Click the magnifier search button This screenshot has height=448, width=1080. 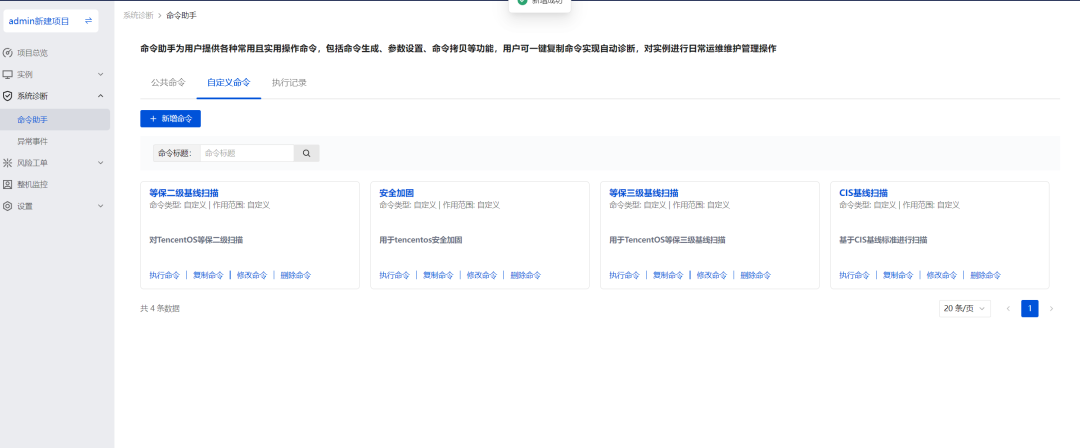306,154
